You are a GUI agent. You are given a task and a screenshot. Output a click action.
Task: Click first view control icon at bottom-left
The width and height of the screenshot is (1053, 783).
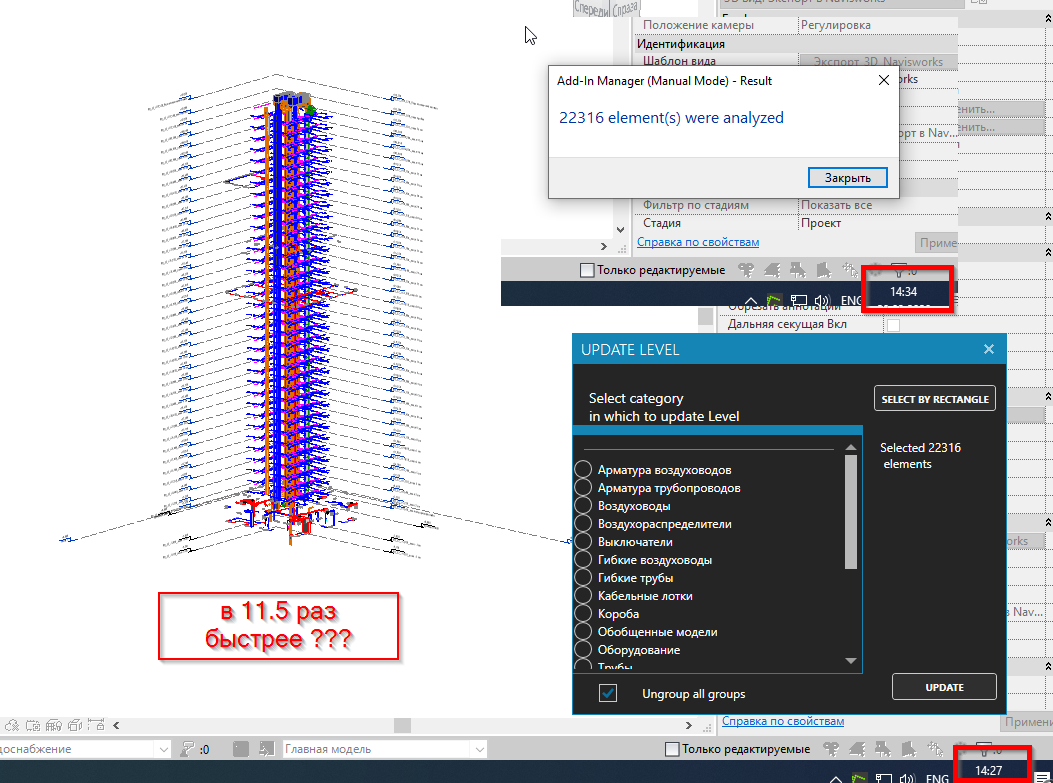pyautogui.click(x=12, y=725)
